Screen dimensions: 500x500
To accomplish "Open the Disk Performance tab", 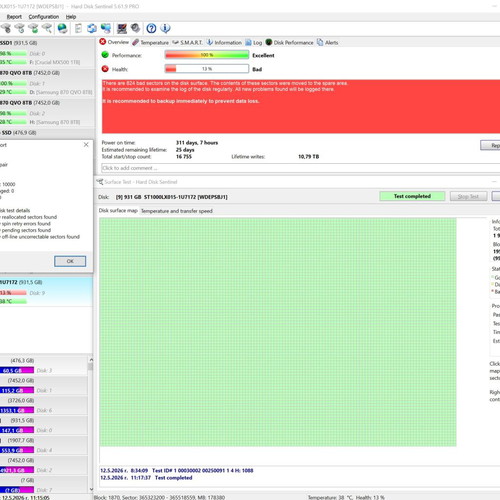I will (x=289, y=42).
